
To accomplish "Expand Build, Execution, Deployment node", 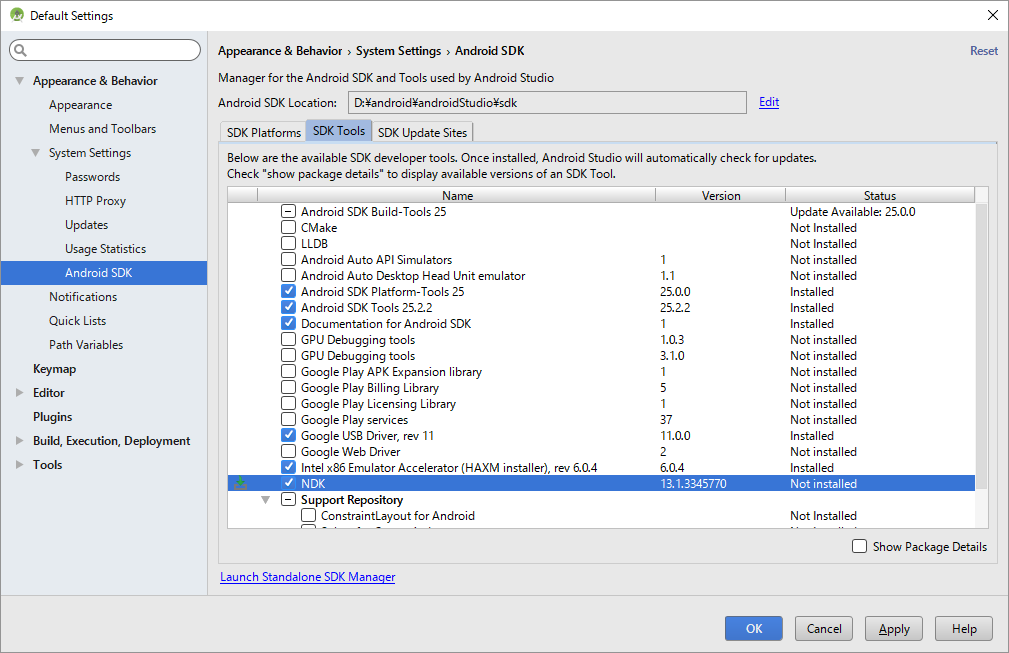I will 19,441.
